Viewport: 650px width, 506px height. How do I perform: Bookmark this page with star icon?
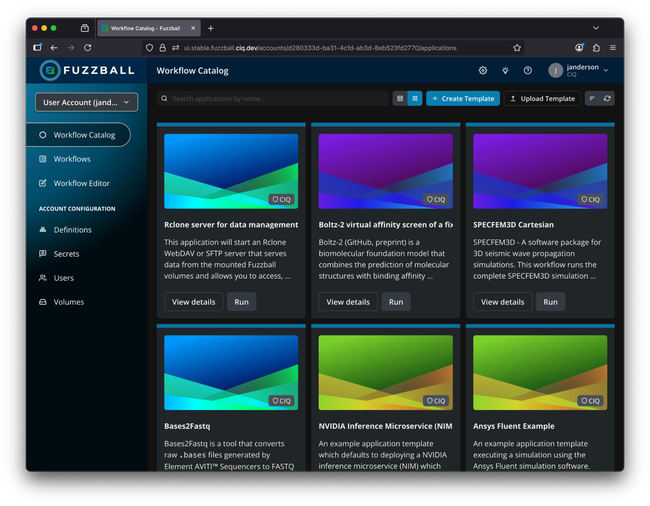click(517, 48)
